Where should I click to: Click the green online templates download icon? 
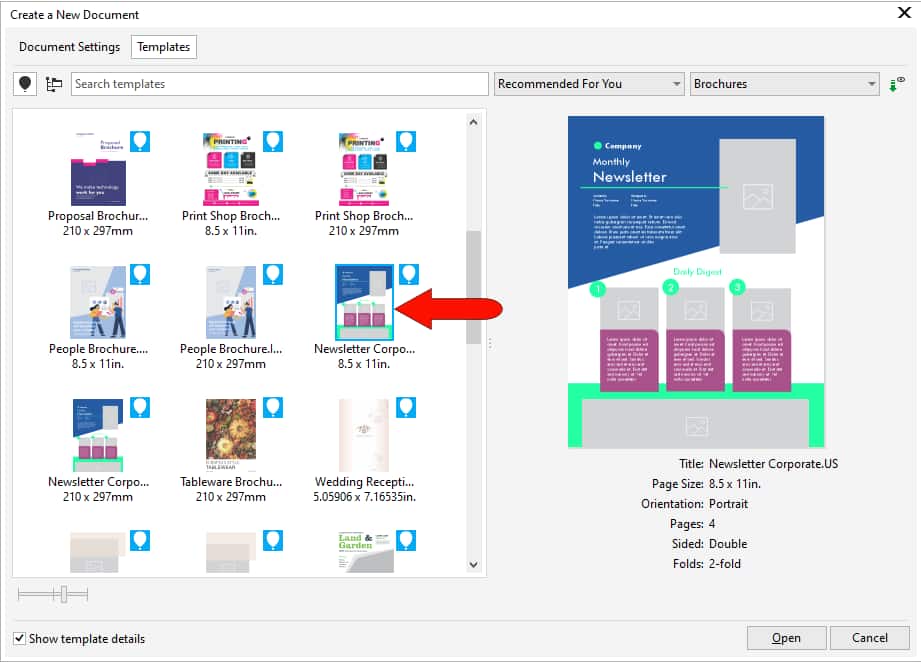tap(895, 83)
